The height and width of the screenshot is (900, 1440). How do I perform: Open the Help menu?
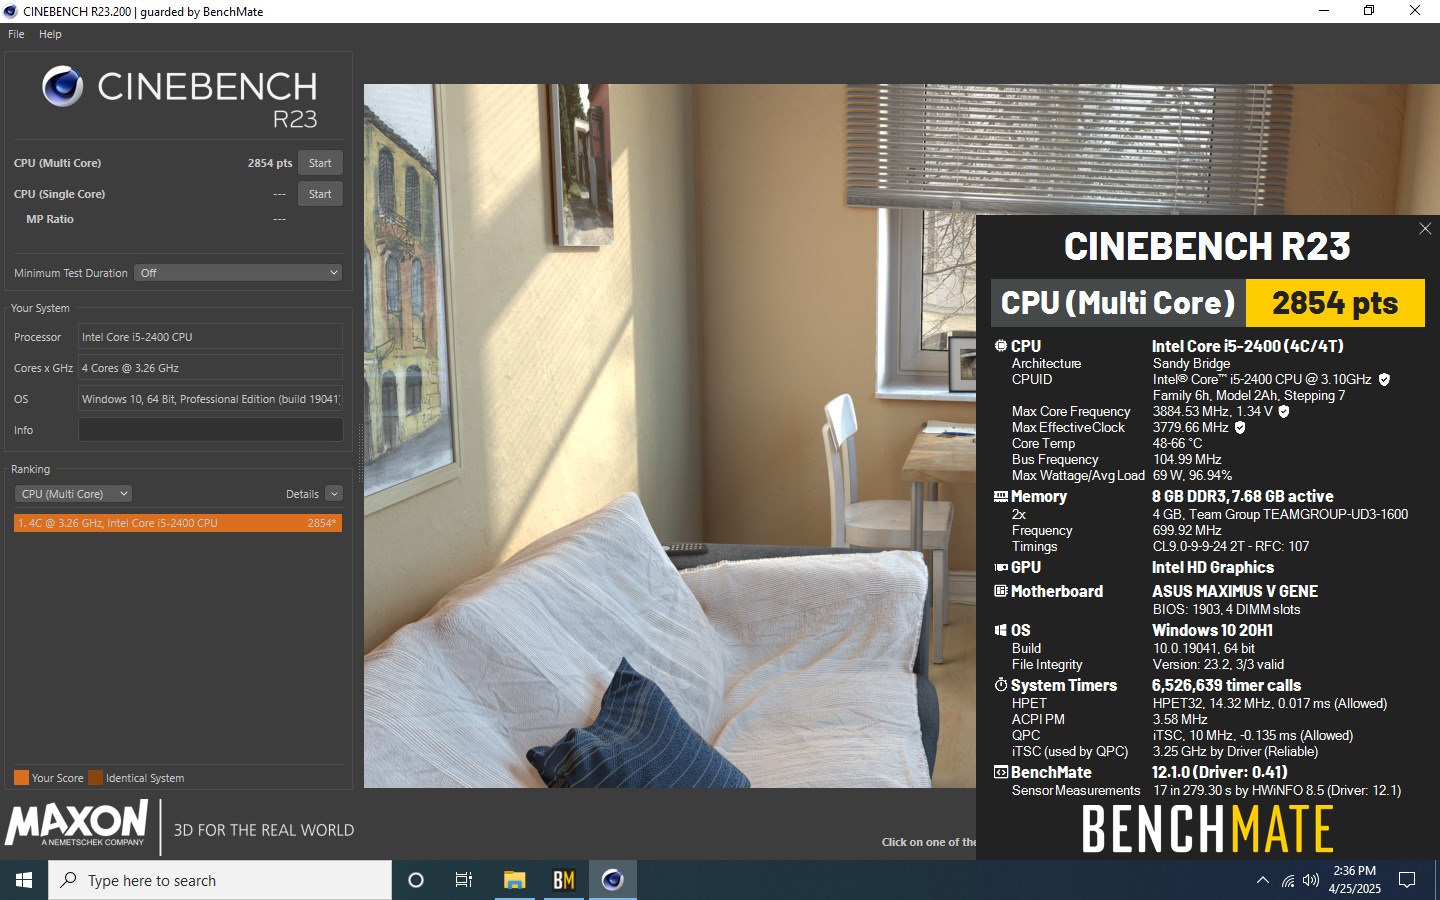(x=50, y=34)
